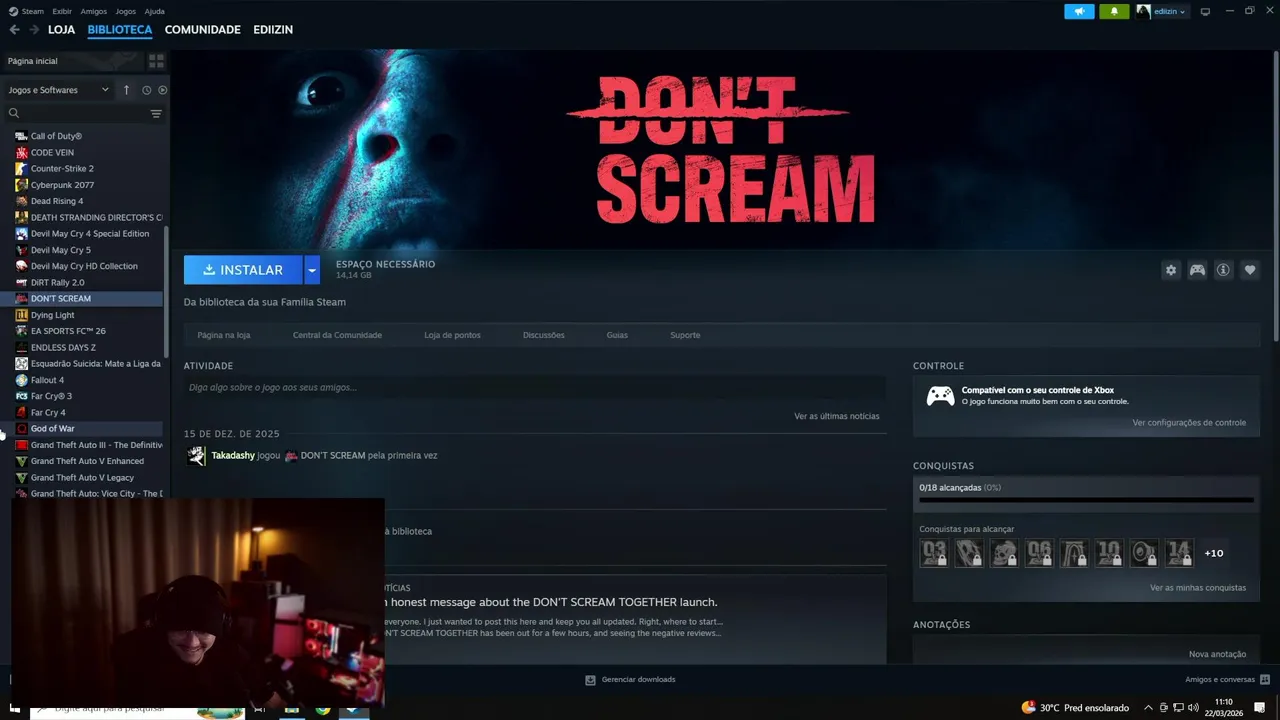Switch to Big Picture mode monitor icon

(1205, 11)
